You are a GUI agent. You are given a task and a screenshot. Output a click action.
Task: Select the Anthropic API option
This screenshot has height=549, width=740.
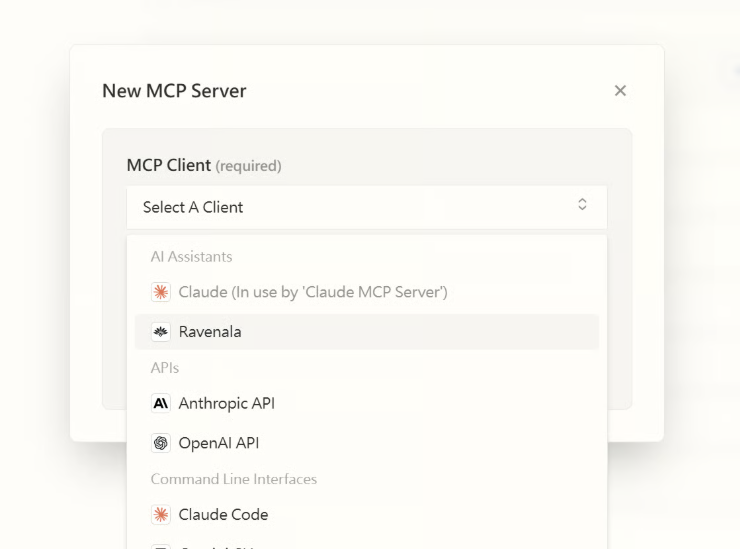[x=226, y=404]
